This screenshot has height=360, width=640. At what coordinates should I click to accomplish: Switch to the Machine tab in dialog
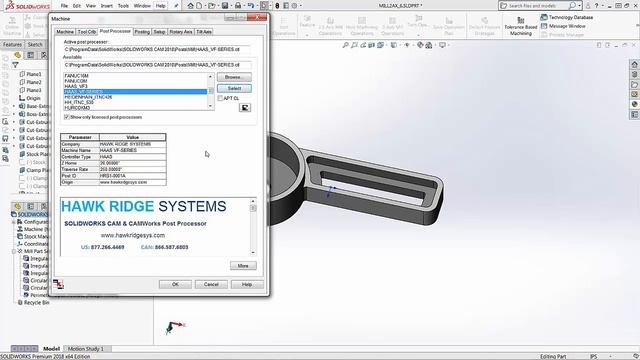click(65, 31)
